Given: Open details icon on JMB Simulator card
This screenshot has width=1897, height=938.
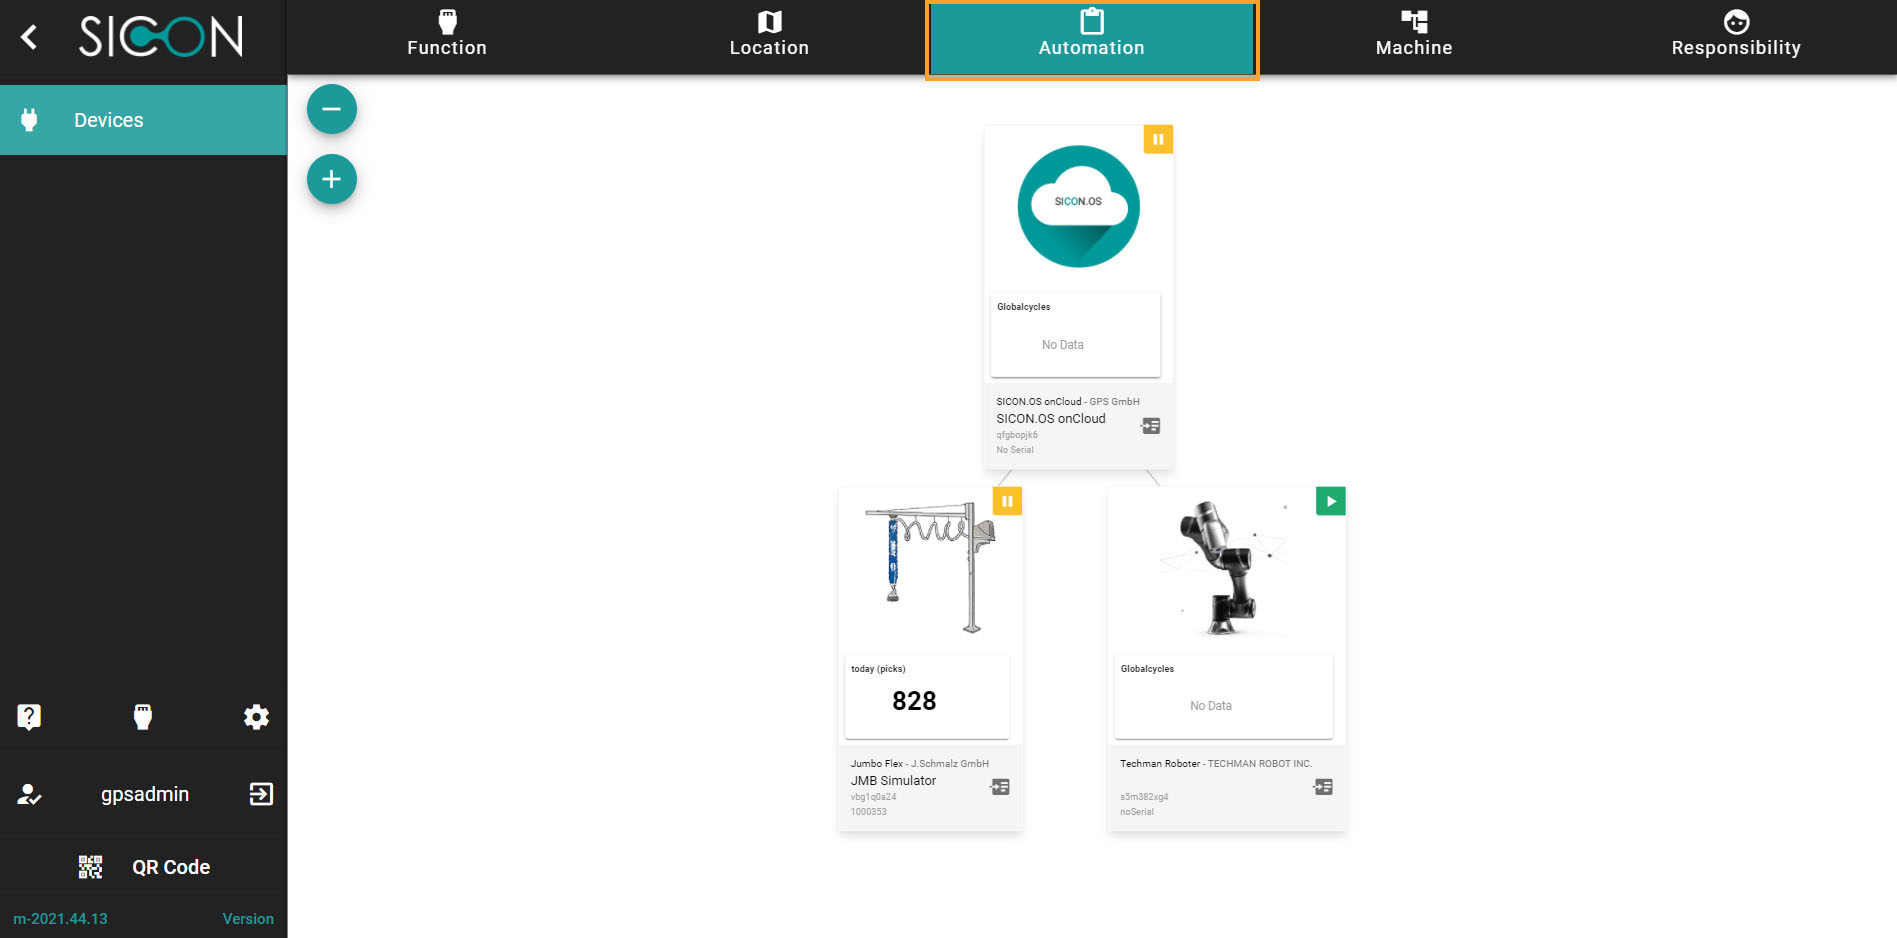Looking at the screenshot, I should click(1000, 787).
